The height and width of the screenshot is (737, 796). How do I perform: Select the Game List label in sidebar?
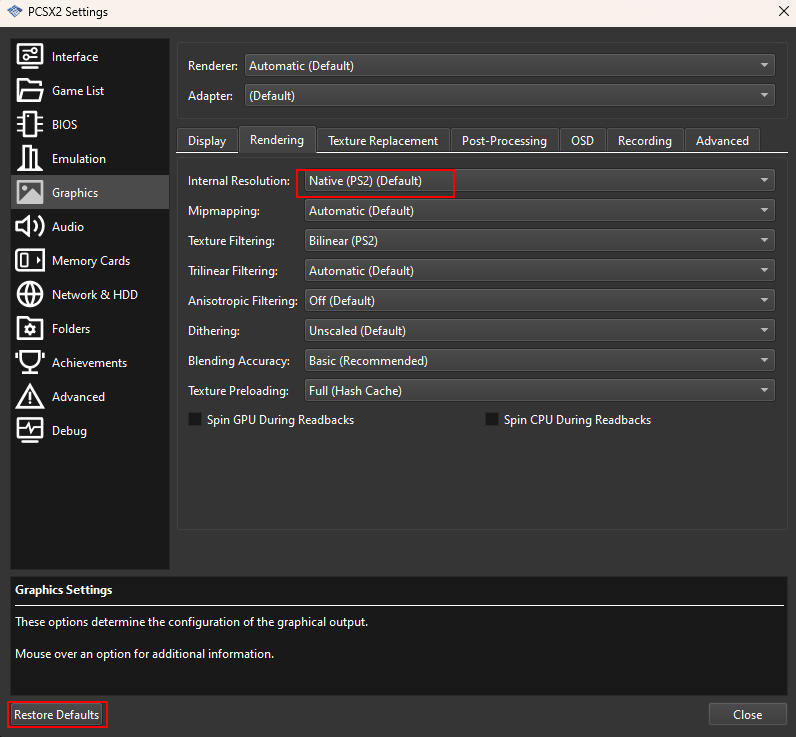tap(78, 91)
